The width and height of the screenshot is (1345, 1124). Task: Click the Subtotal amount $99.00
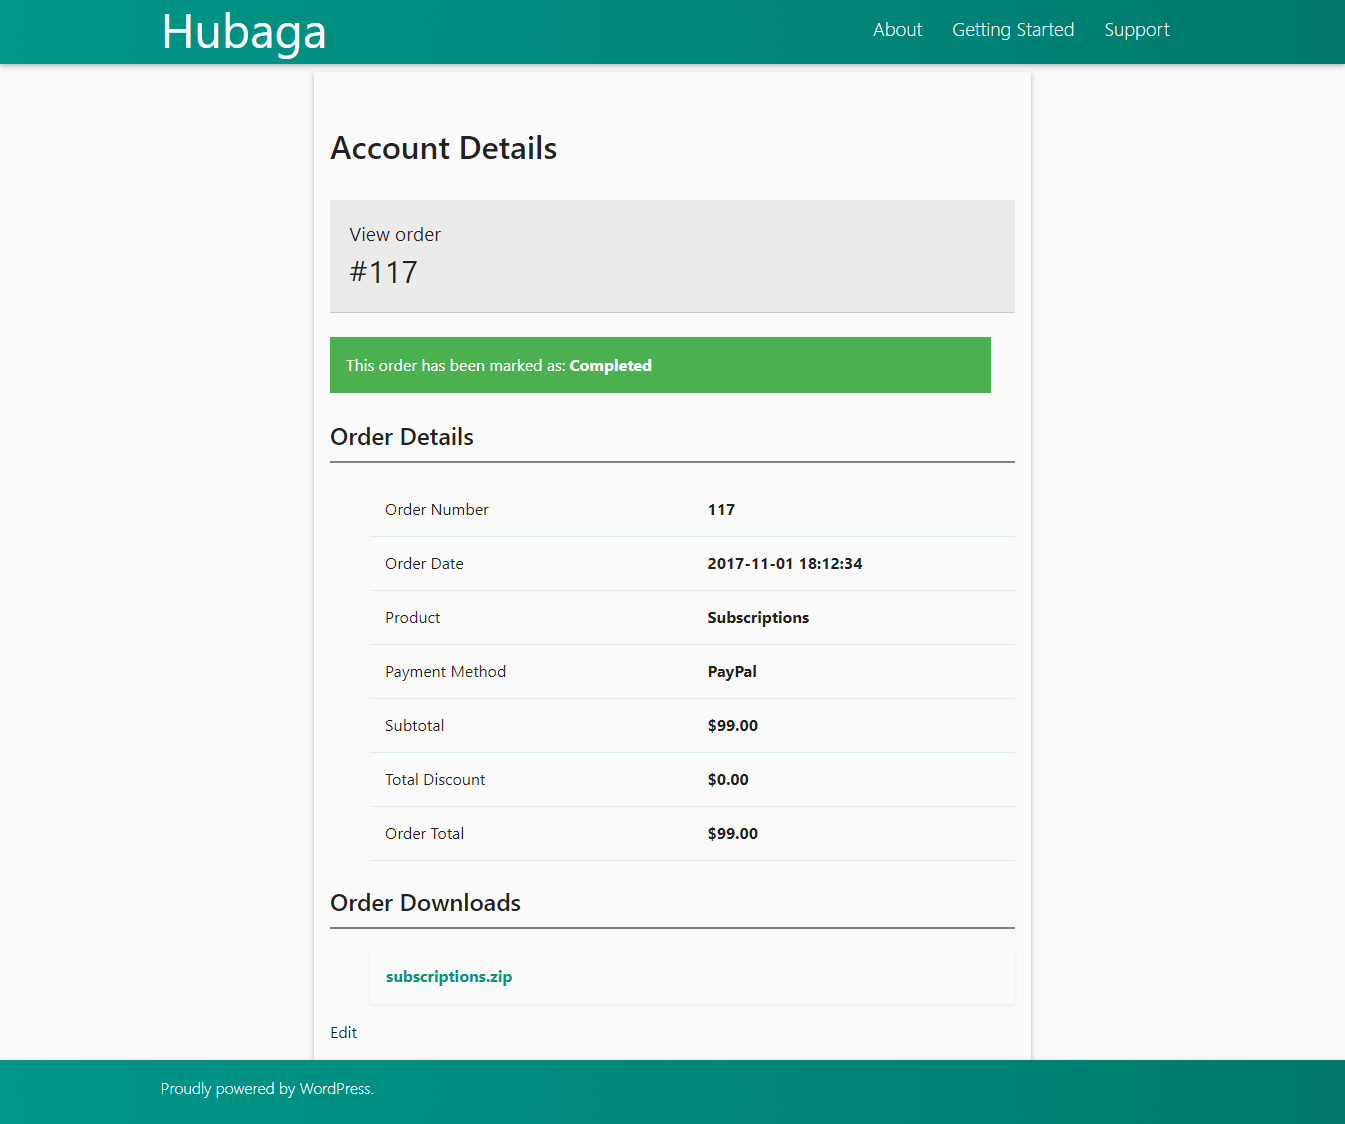pos(733,726)
